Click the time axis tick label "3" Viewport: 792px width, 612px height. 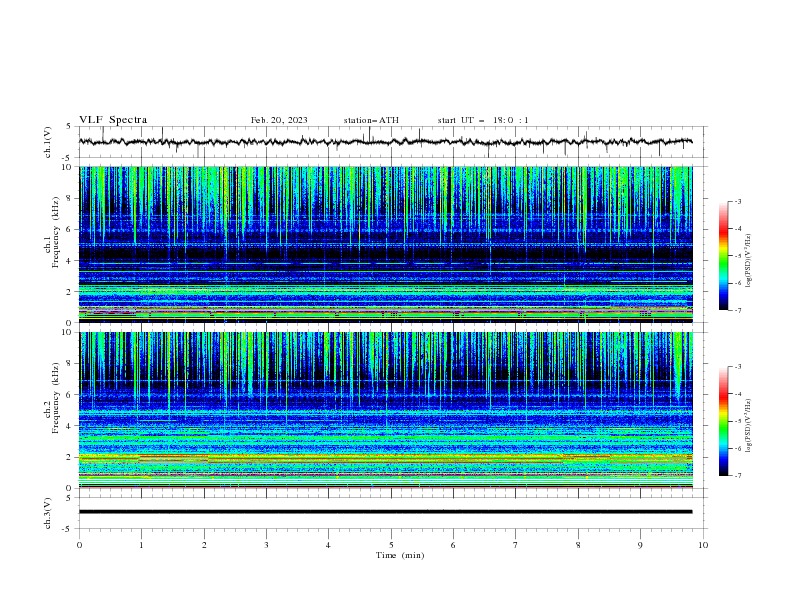266,545
